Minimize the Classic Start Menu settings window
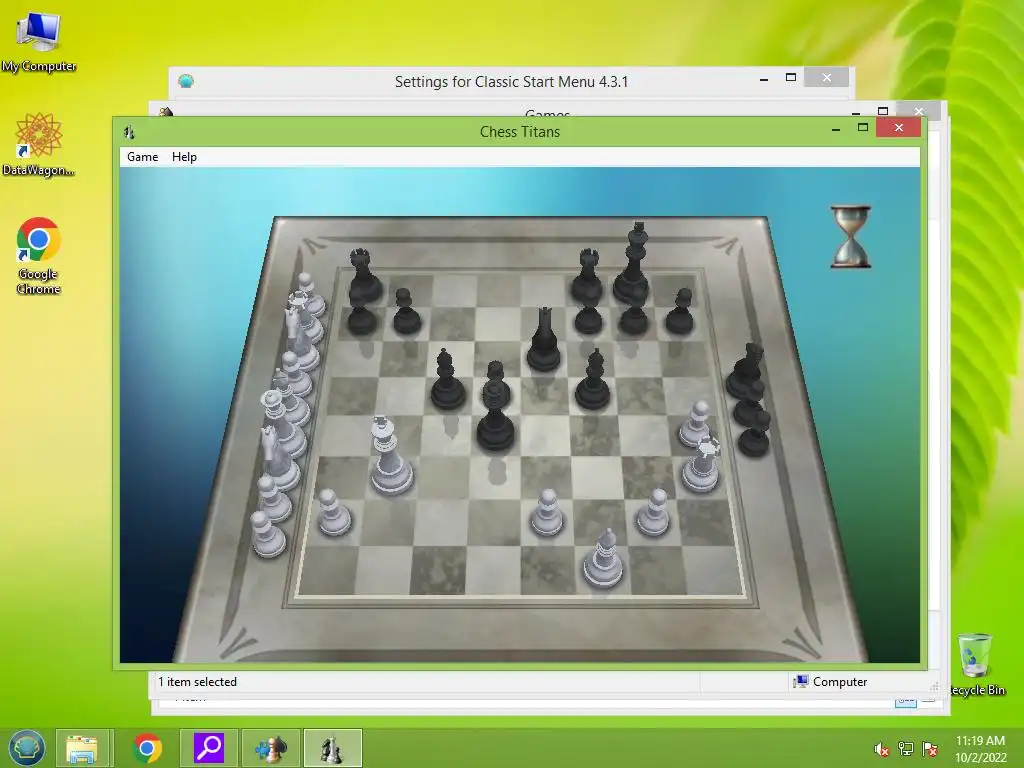Viewport: 1024px width, 768px height. (764, 79)
